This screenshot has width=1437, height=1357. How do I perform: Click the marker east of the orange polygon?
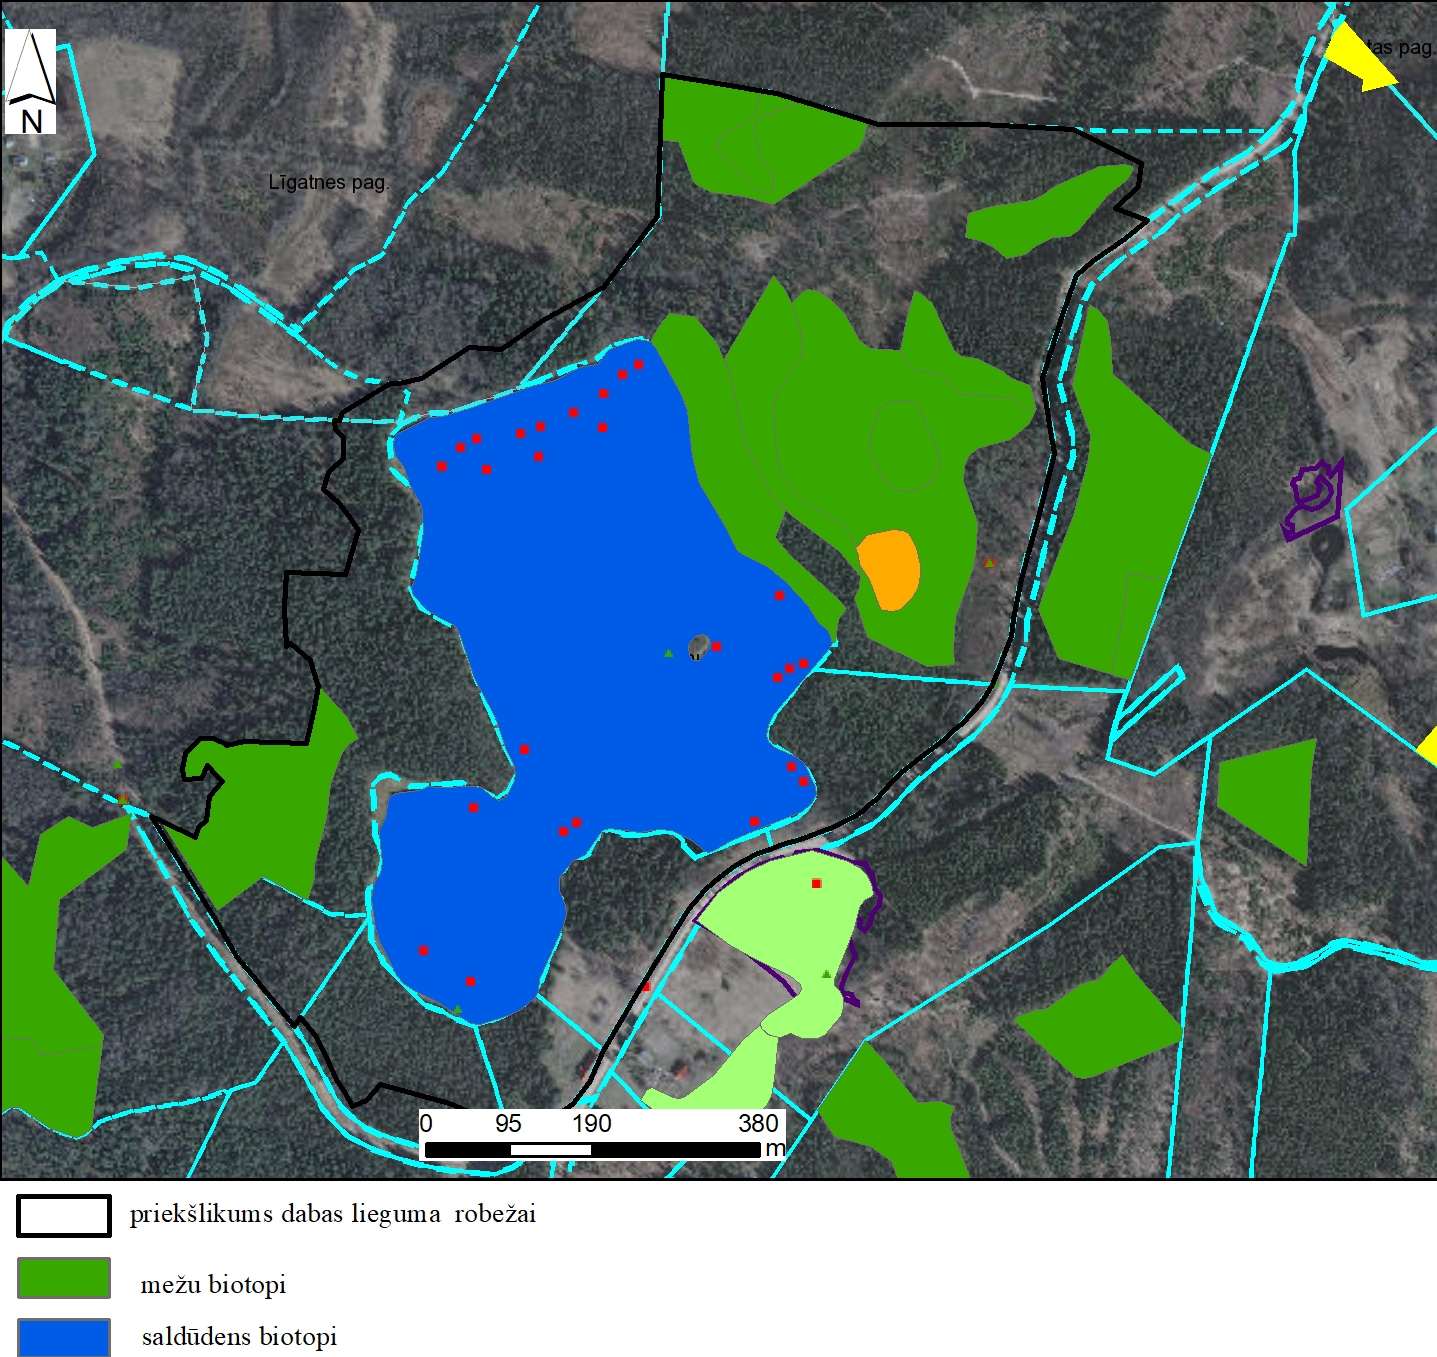pyautogui.click(x=989, y=563)
